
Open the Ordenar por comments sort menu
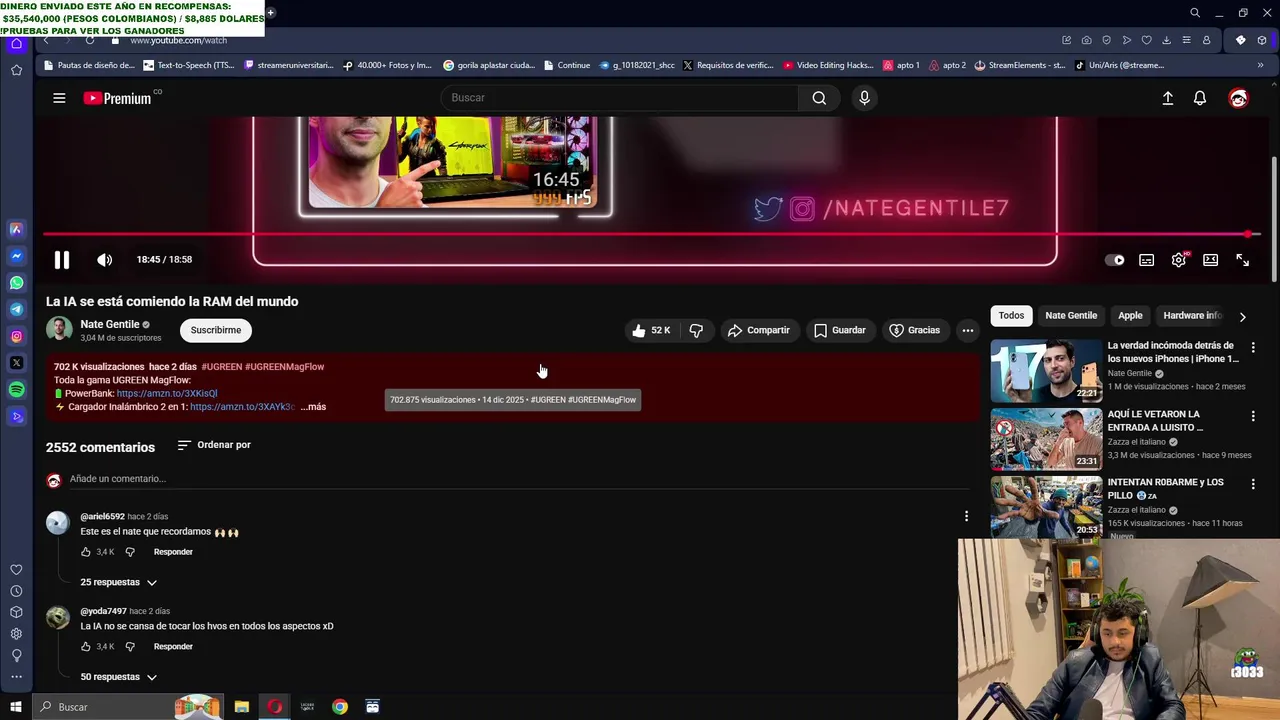coord(214,445)
